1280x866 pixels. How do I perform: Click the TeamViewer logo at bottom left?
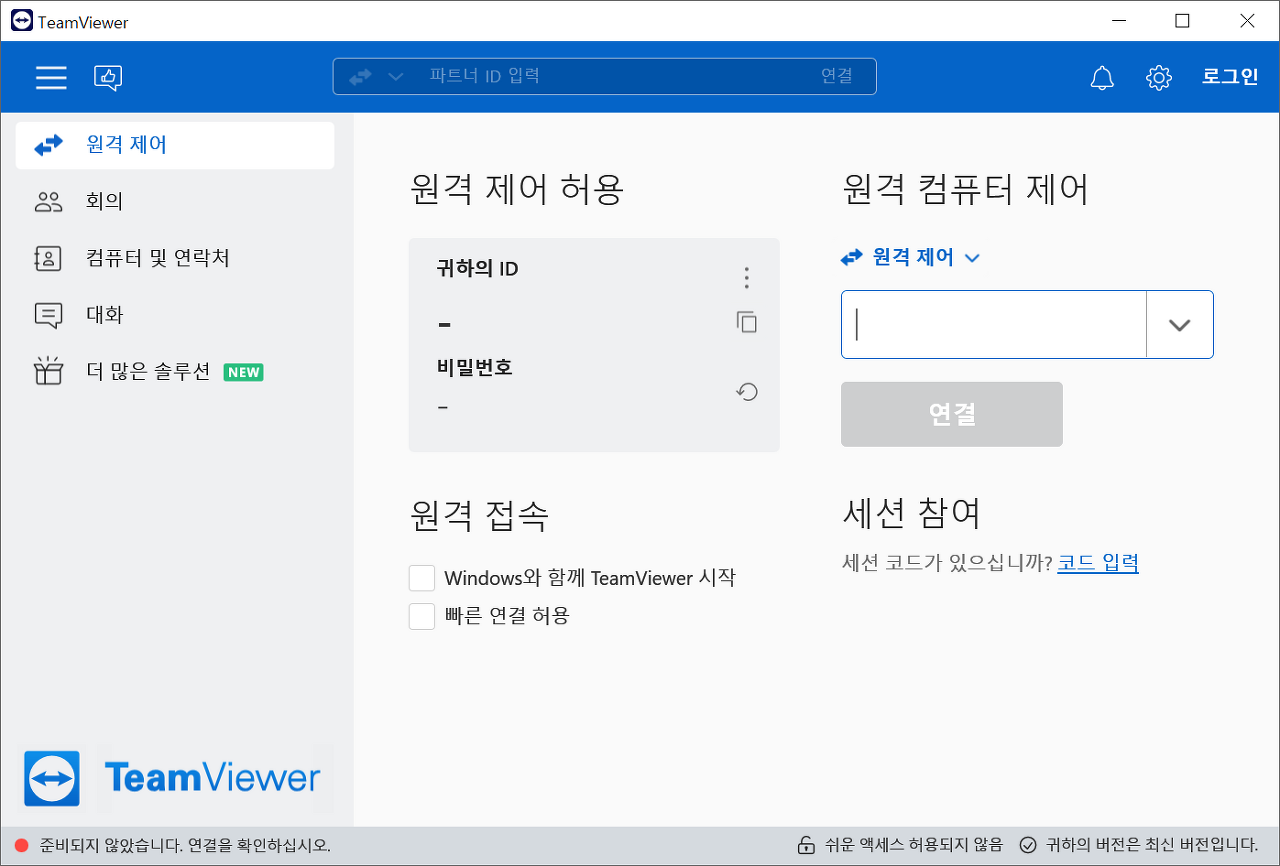pos(172,778)
